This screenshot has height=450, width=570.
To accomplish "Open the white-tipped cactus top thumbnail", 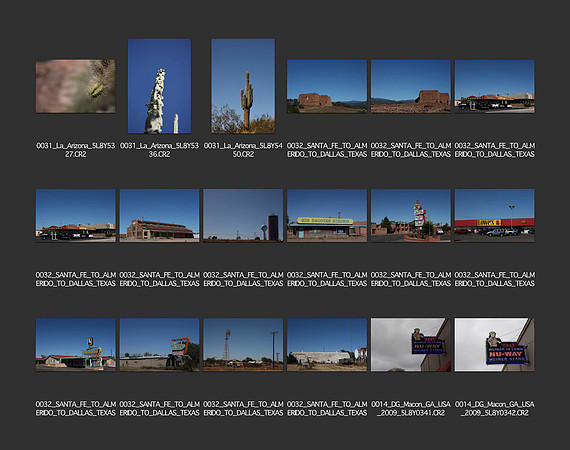I will (159, 86).
